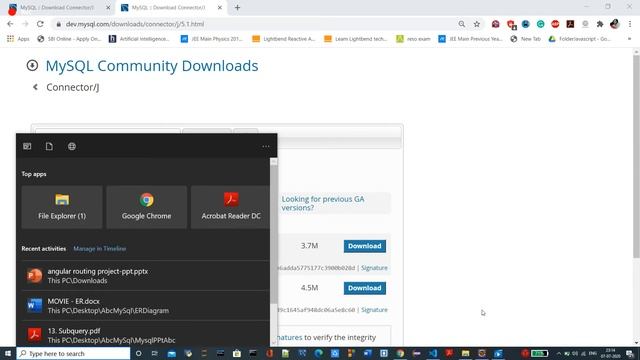Open Signature link for 3.7M file
Viewport: 640px width, 360px height.
tap(374, 268)
